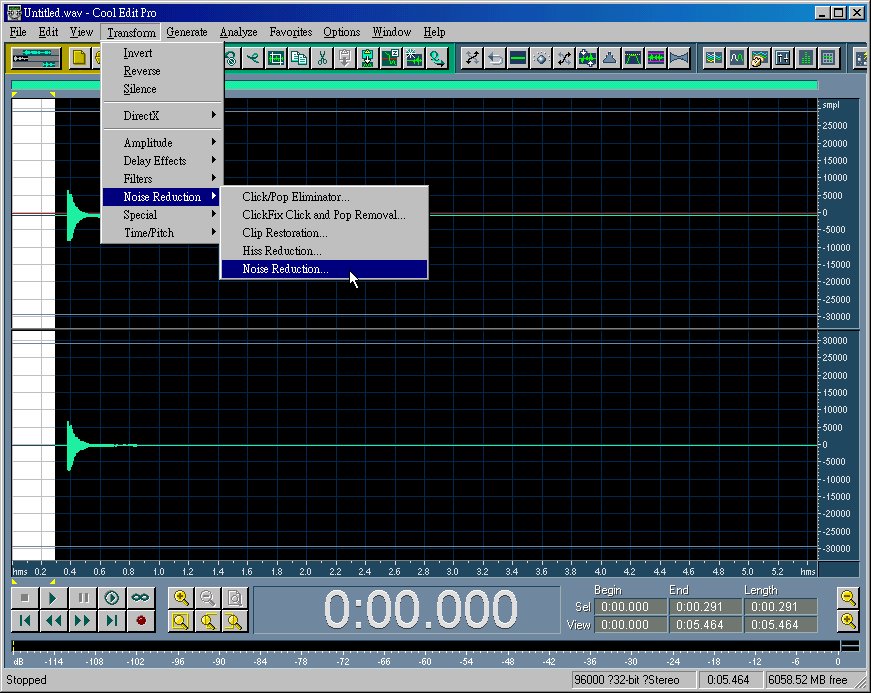Click the envelope curve icon in the effects toolbar
871x693 pixels.
point(633,58)
